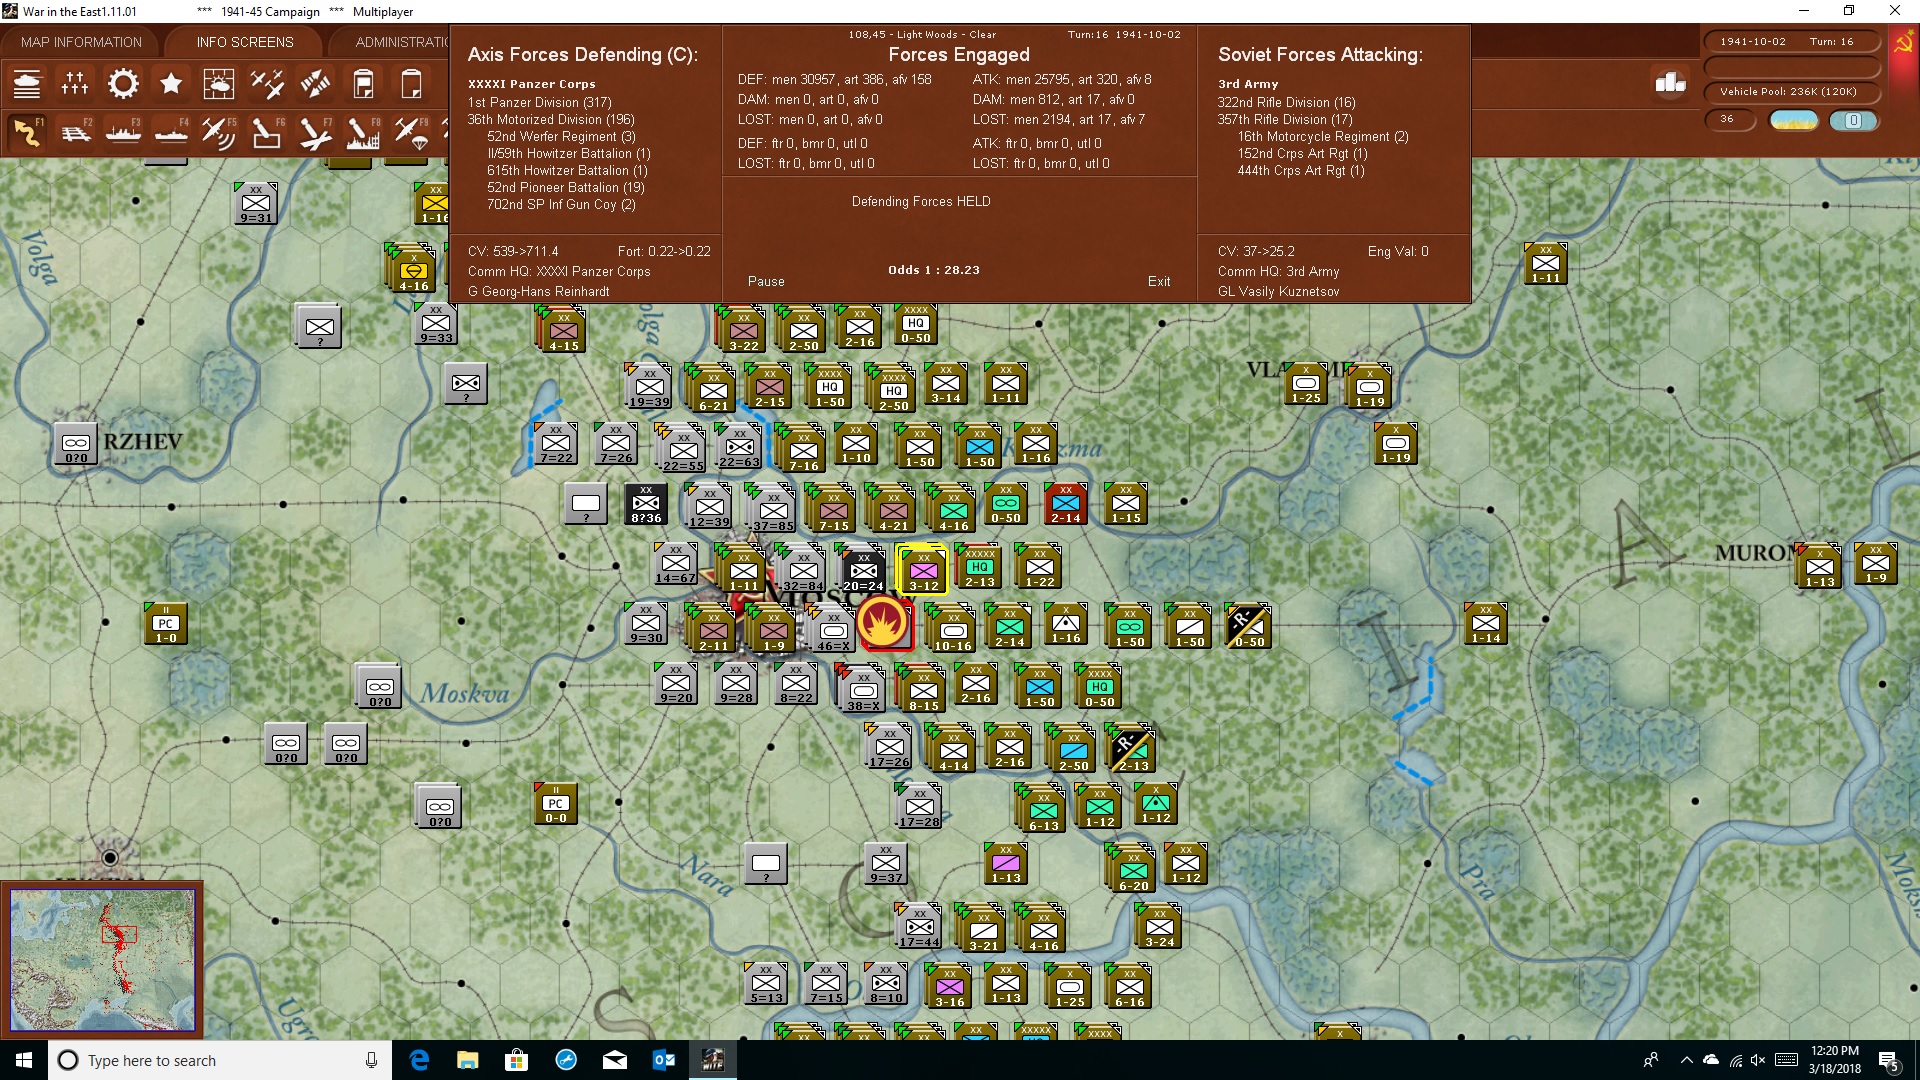This screenshot has height=1080, width=1920.
Task: Click Exit in the combat report
Action: 1159,282
